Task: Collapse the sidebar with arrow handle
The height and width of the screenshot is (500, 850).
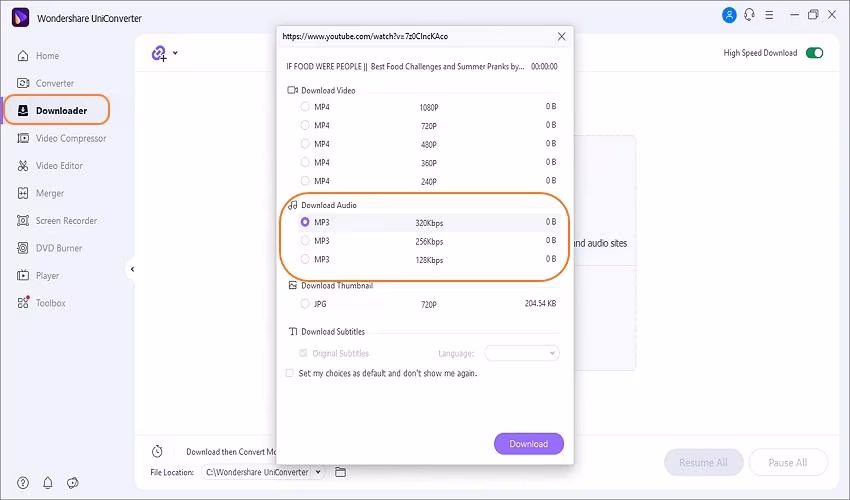Action: click(132, 268)
